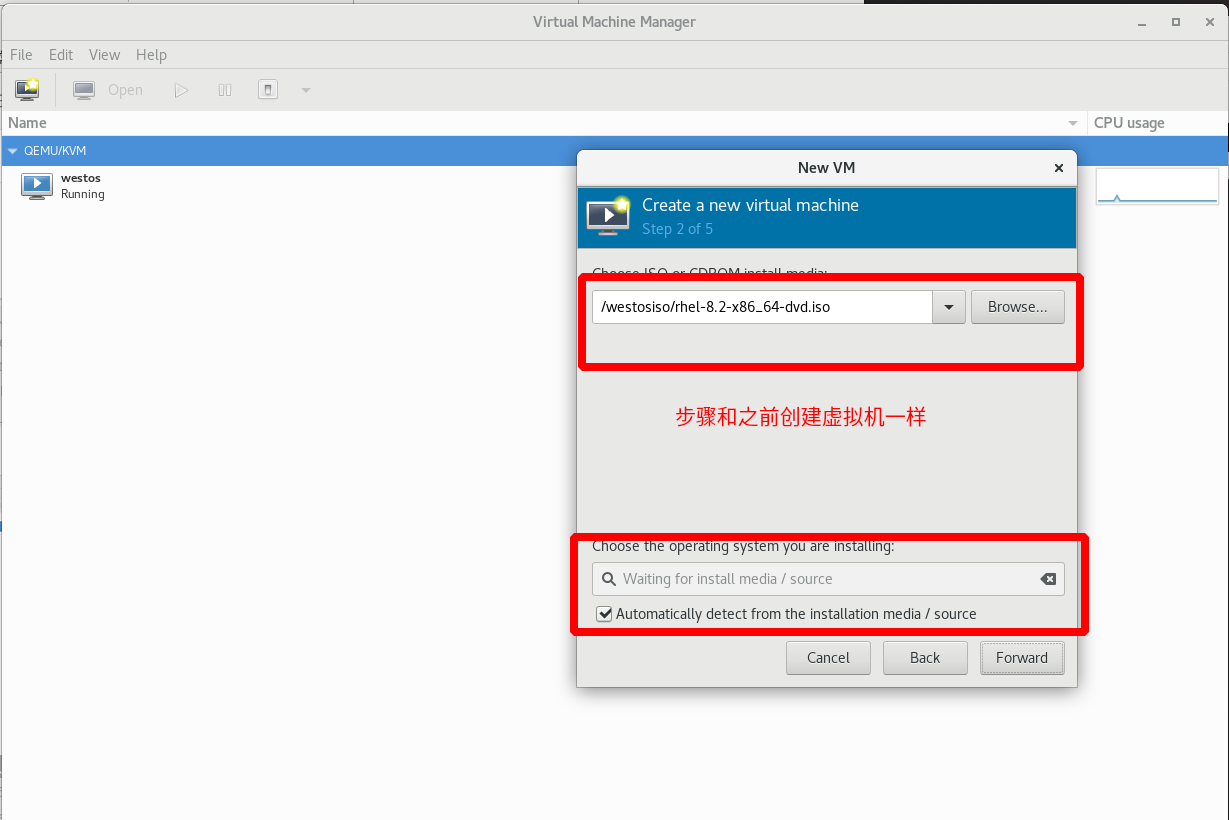Click 'Create a new virtual machine' heading
Viewport: 1229px width, 820px height.
pyautogui.click(x=750, y=205)
